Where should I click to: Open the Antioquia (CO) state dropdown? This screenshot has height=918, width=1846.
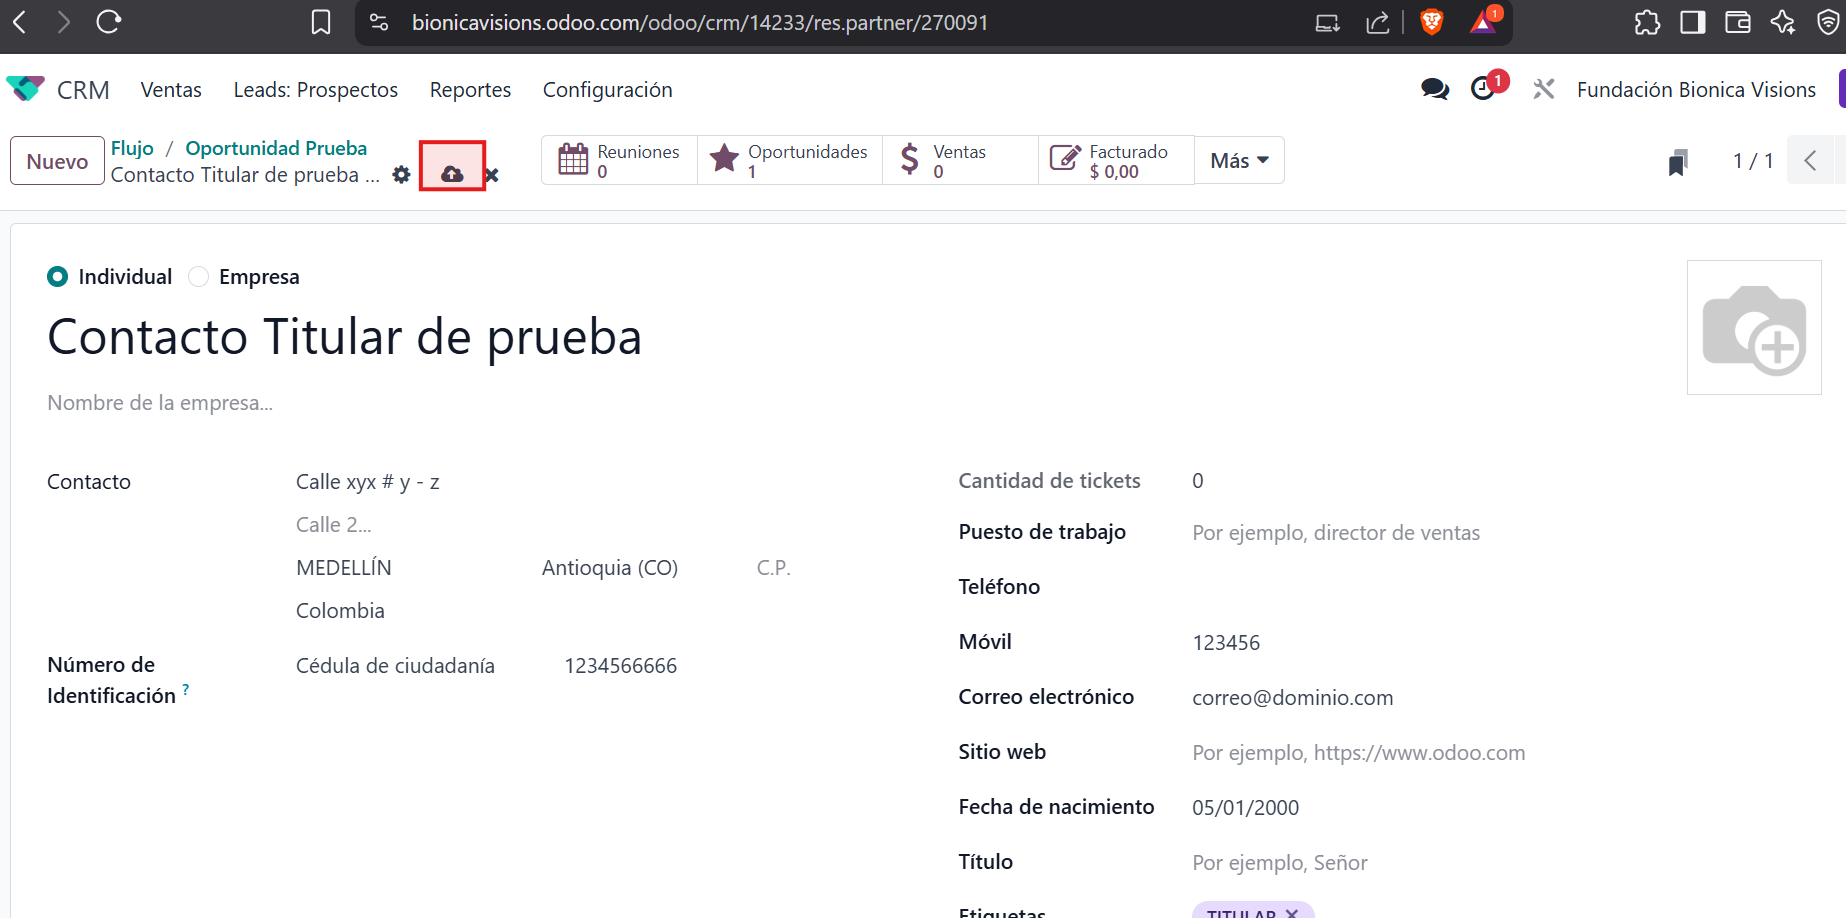(610, 568)
